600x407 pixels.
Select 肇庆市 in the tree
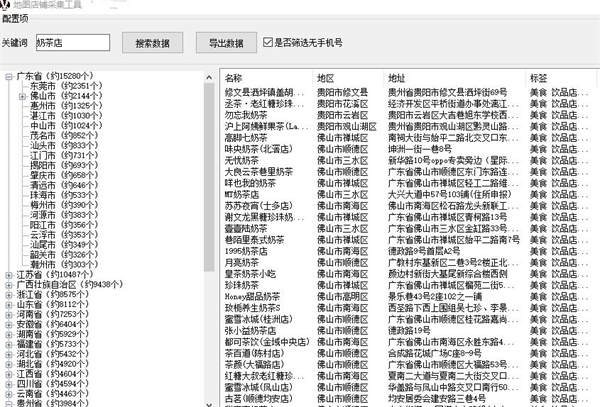click(x=64, y=175)
